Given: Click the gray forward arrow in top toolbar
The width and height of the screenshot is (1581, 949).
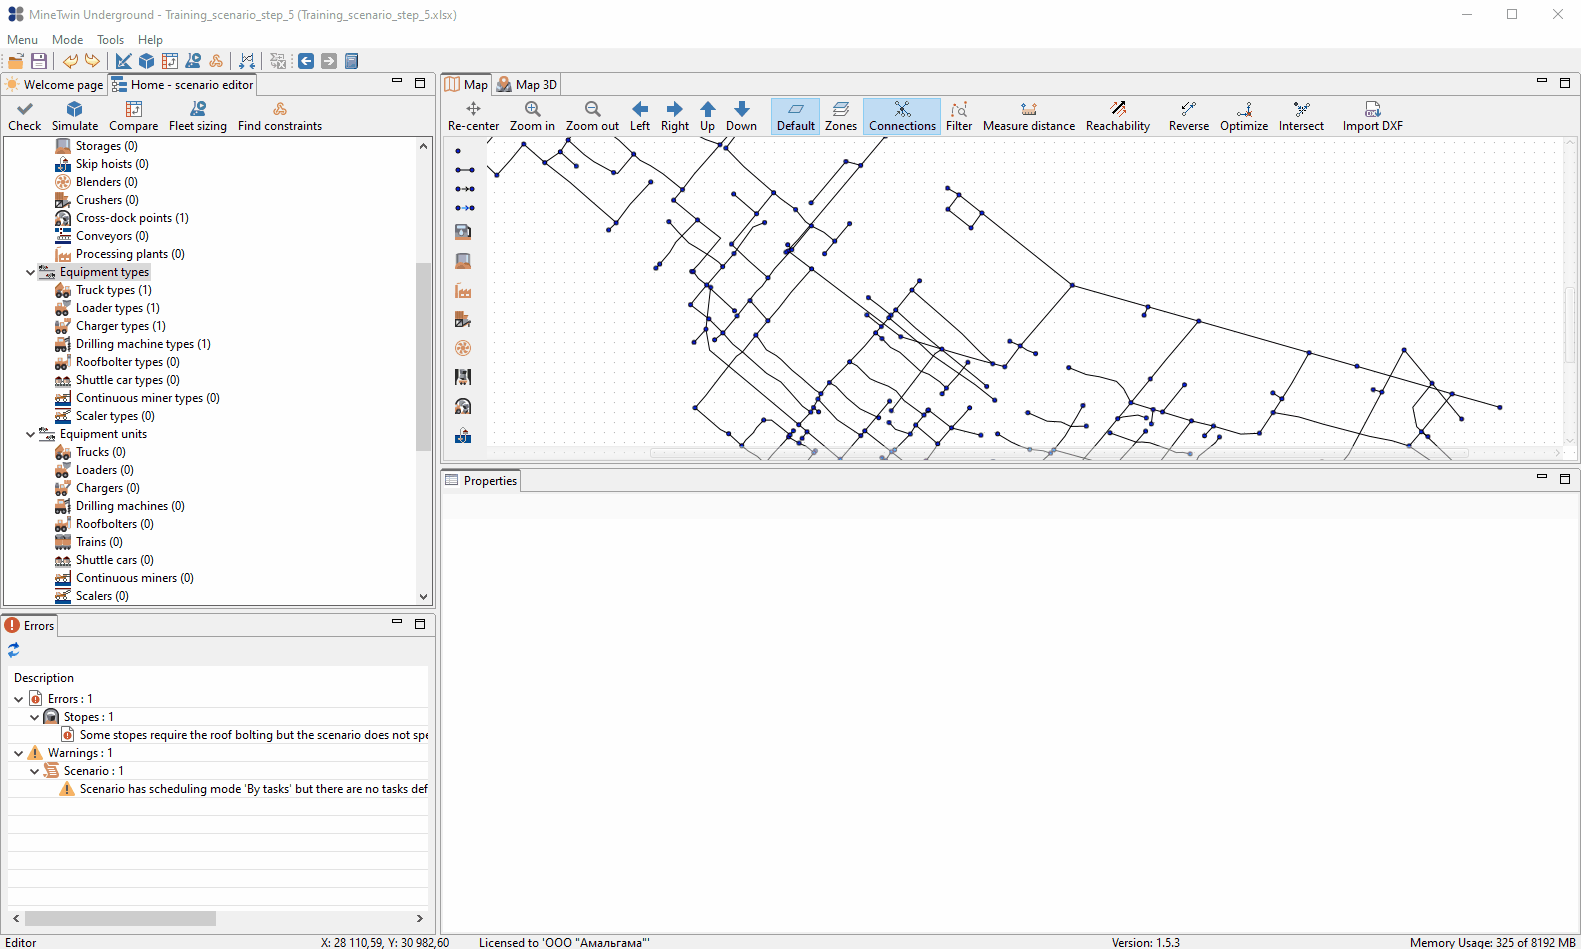Looking at the screenshot, I should (329, 61).
